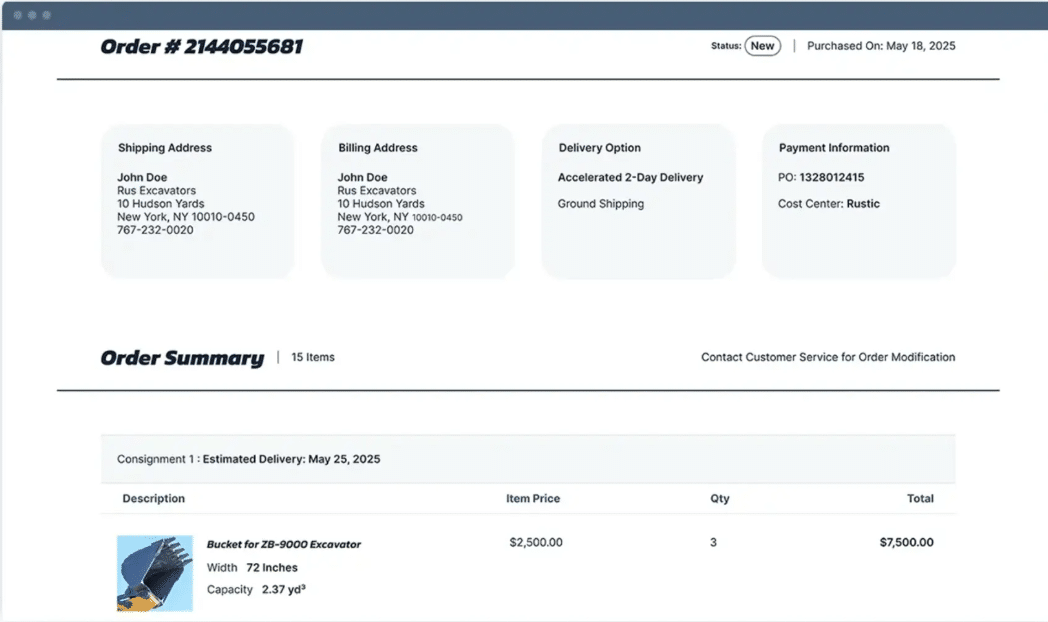Image resolution: width=1048 pixels, height=622 pixels.
Task: Click the Description column header
Action: click(153, 499)
